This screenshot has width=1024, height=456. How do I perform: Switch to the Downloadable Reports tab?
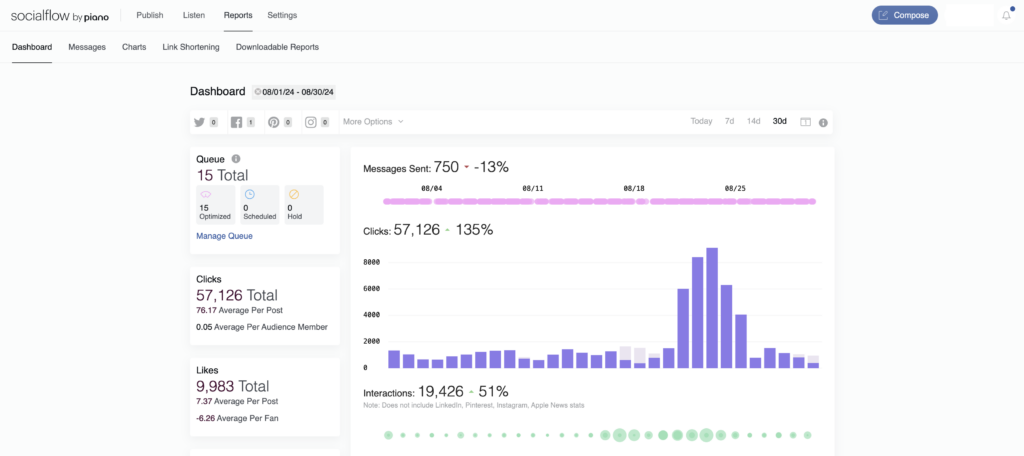pos(278,47)
